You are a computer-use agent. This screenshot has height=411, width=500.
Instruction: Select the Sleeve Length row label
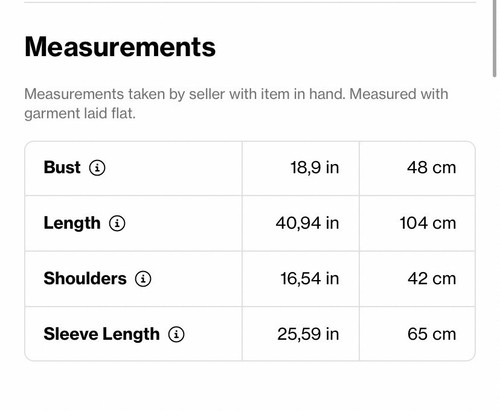tap(102, 334)
